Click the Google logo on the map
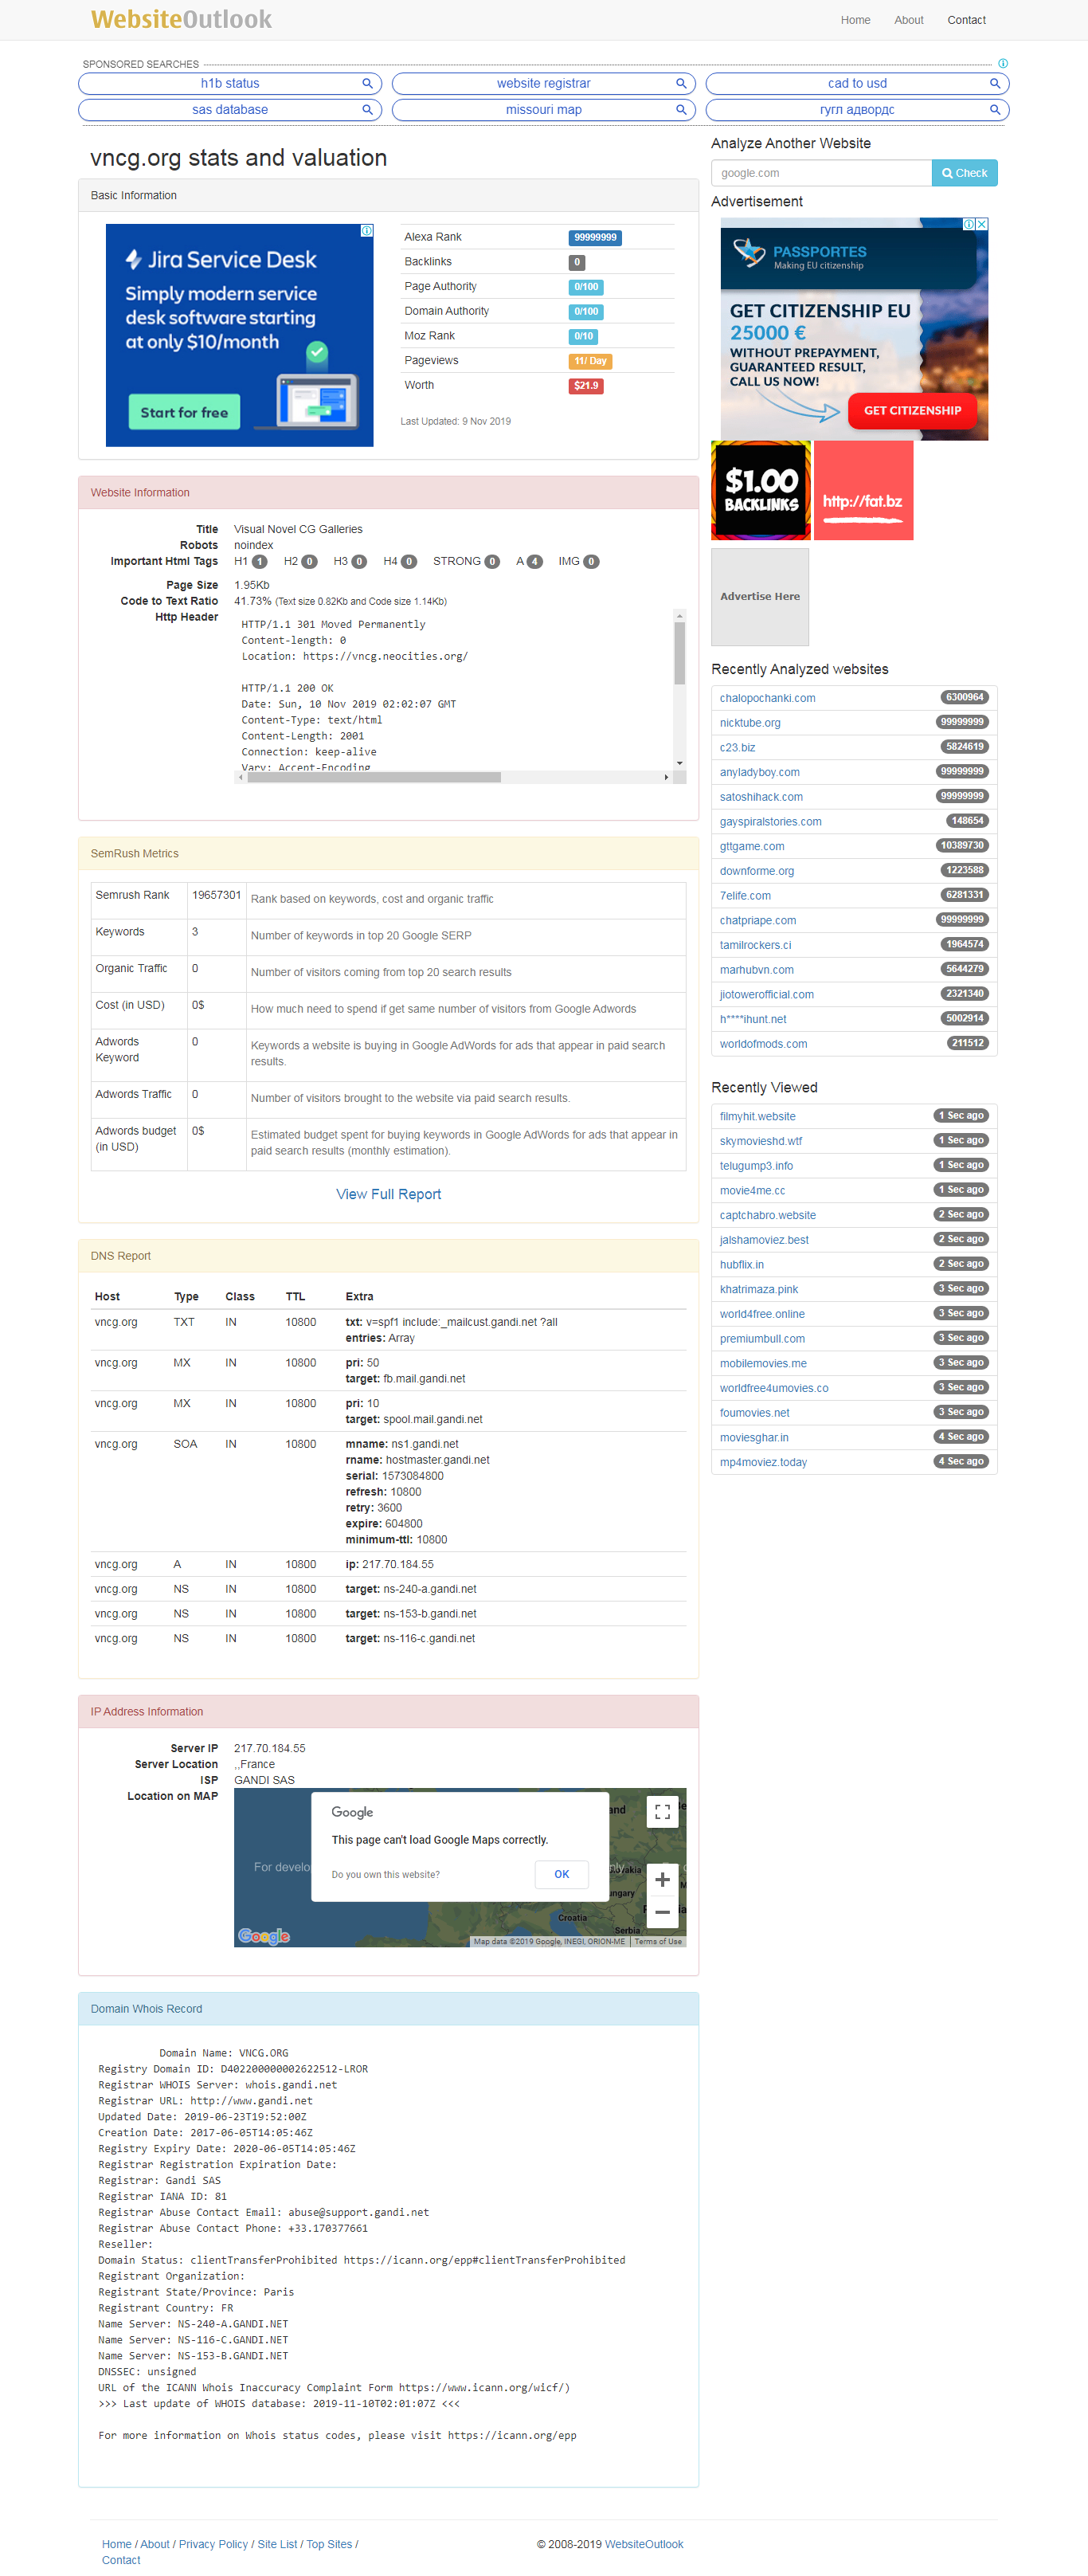Screen dimensions: 1088x2576 pyautogui.click(x=264, y=1936)
